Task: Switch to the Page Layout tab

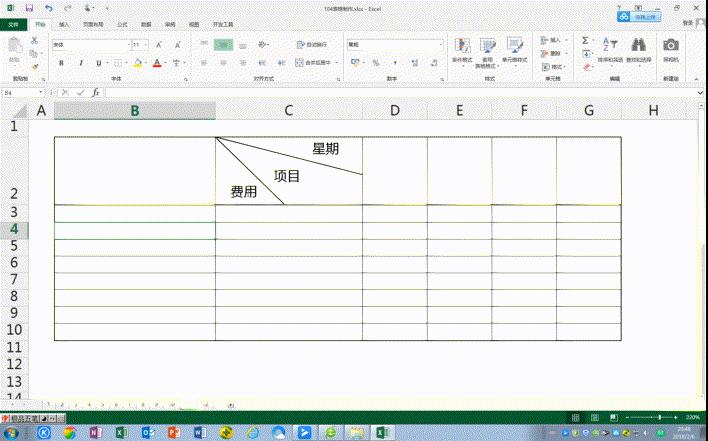Action: click(93, 24)
